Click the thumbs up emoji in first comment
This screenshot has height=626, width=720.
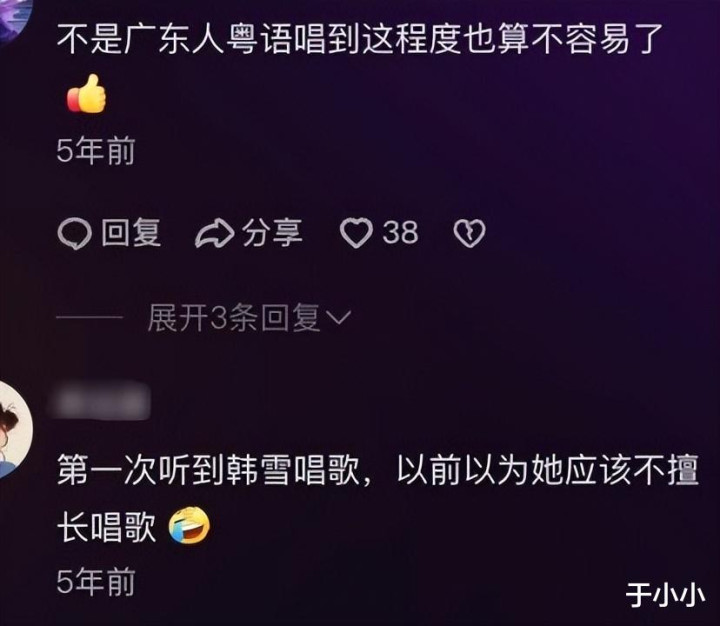[87, 94]
